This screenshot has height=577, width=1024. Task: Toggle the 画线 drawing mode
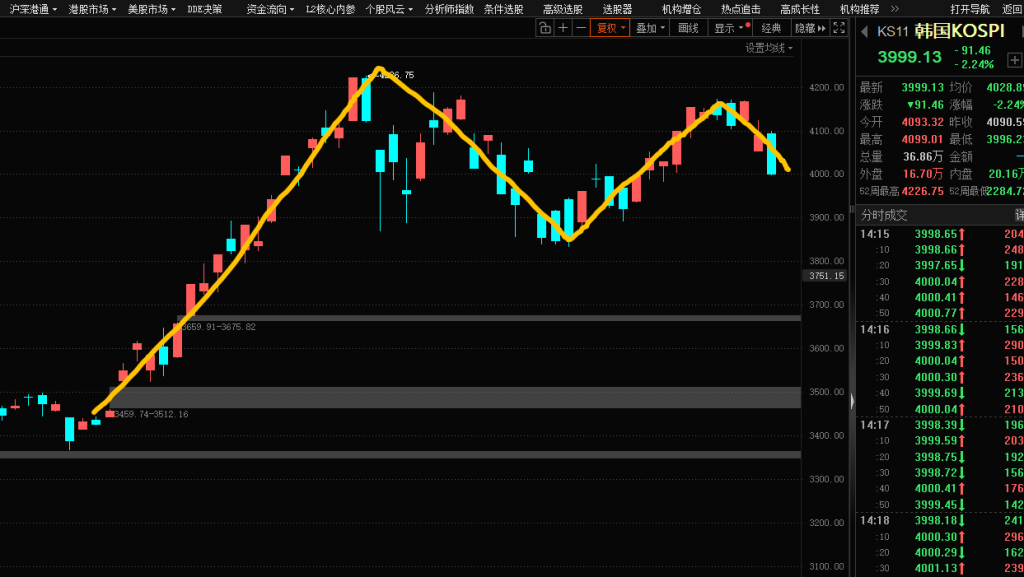688,28
